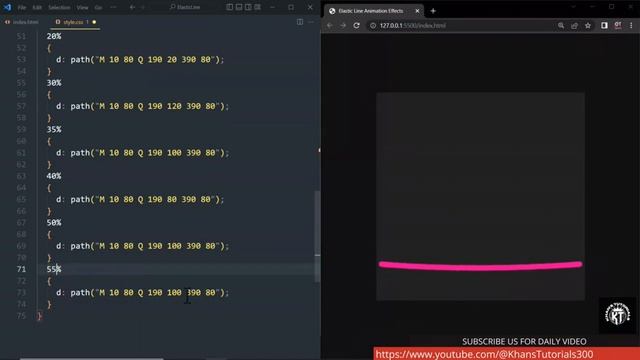Open the Selection menu in VS Code

point(59,7)
